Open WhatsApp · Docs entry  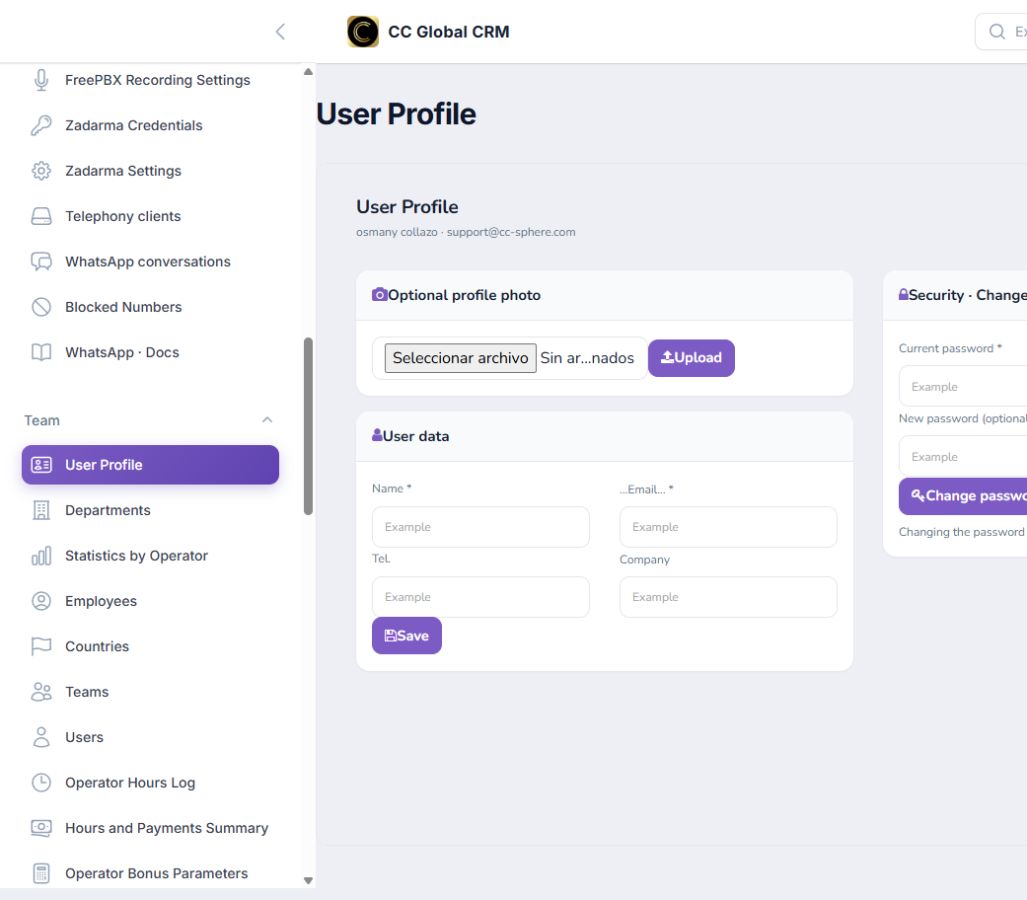[150, 352]
